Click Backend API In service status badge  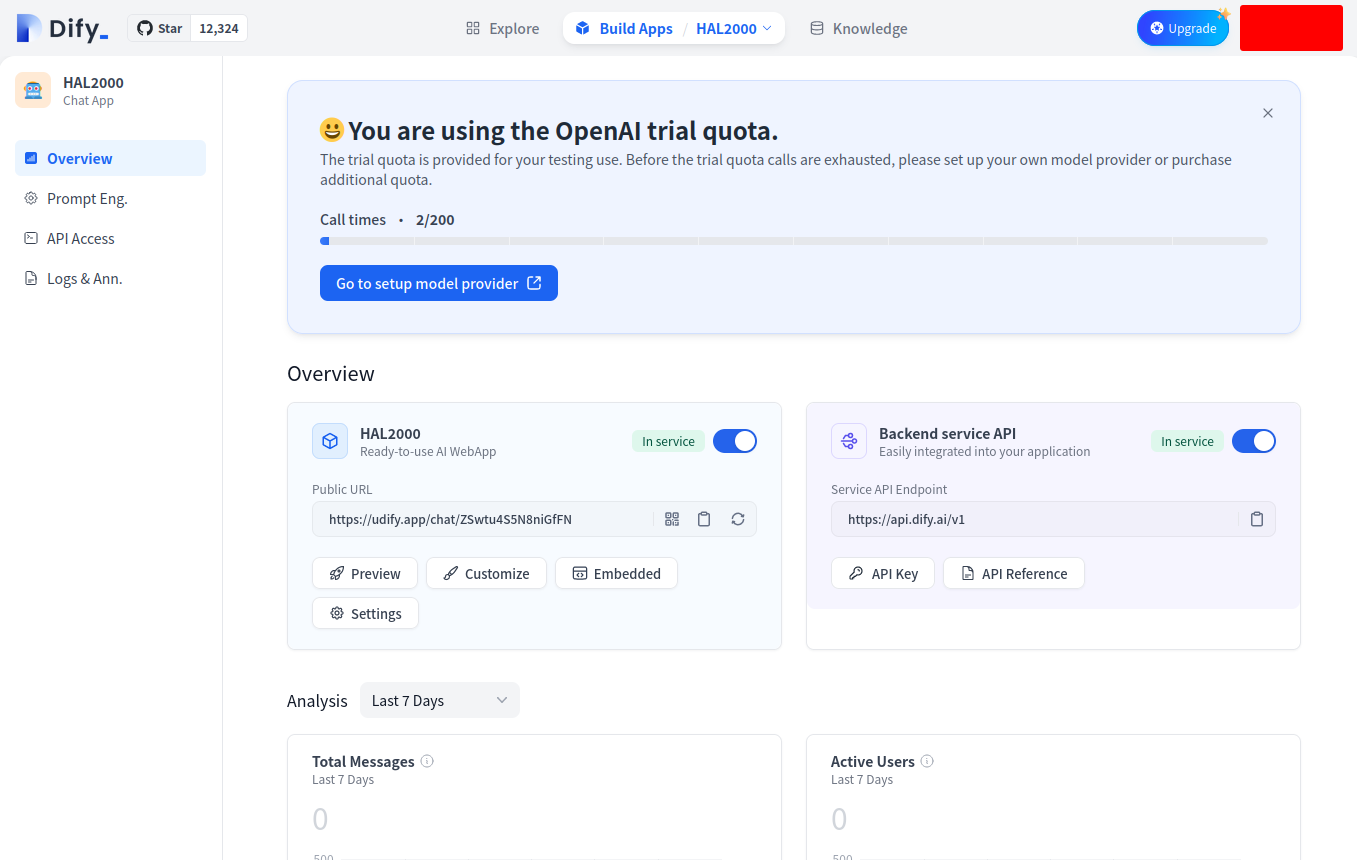[1187, 441]
